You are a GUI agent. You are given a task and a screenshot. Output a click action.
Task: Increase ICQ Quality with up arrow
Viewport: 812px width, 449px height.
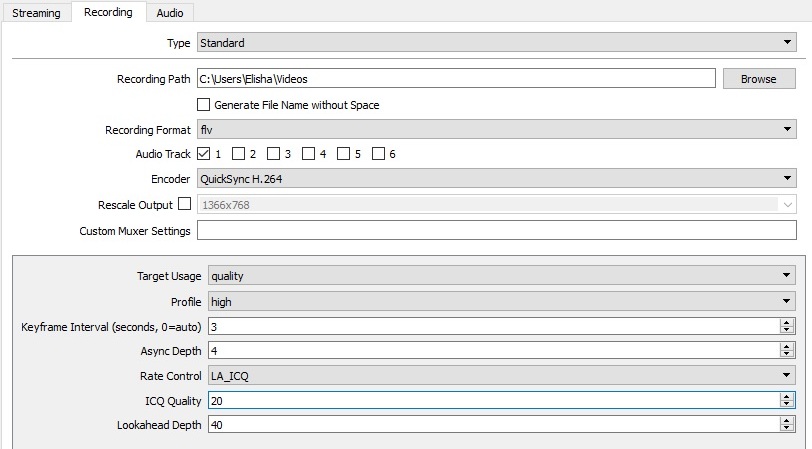[x=787, y=396]
